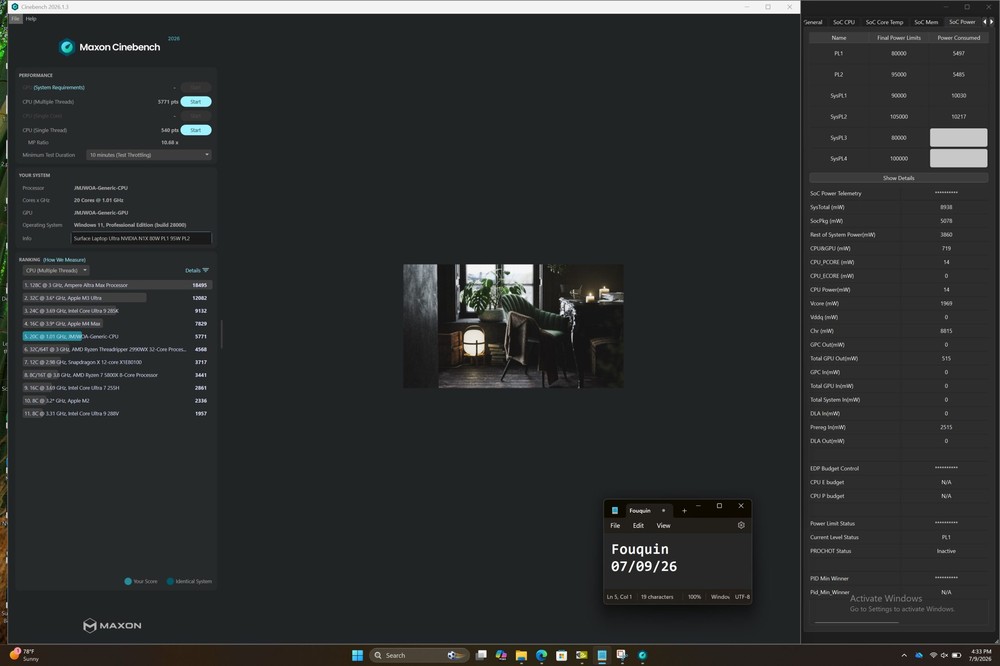Select the Snapdragon X 12-core ranking row

tap(115, 362)
